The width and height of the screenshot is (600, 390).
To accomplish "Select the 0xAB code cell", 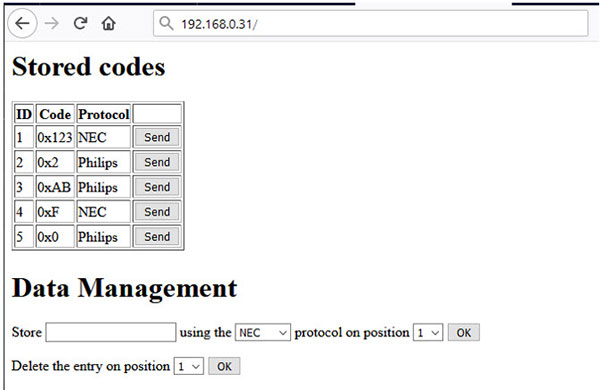I will (x=55, y=187).
